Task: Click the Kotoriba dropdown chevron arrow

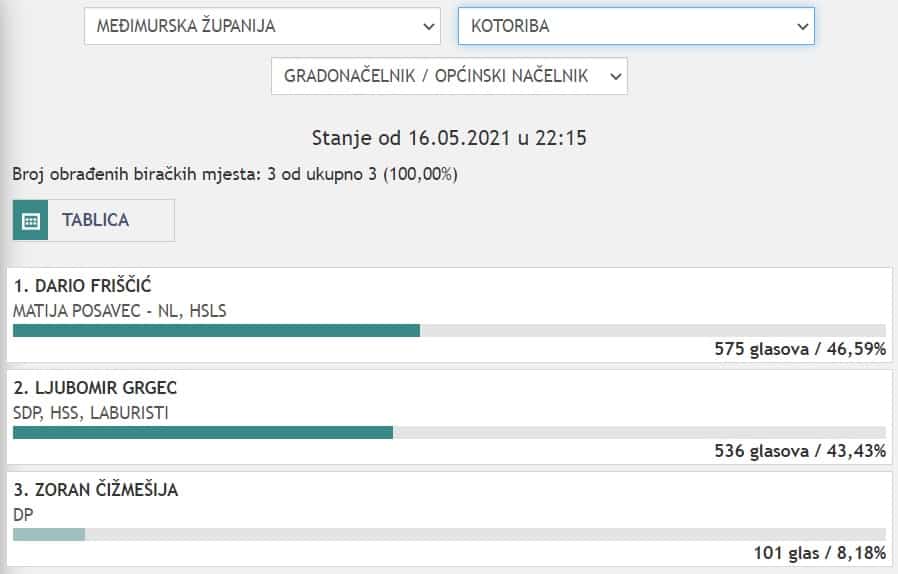Action: pos(802,27)
